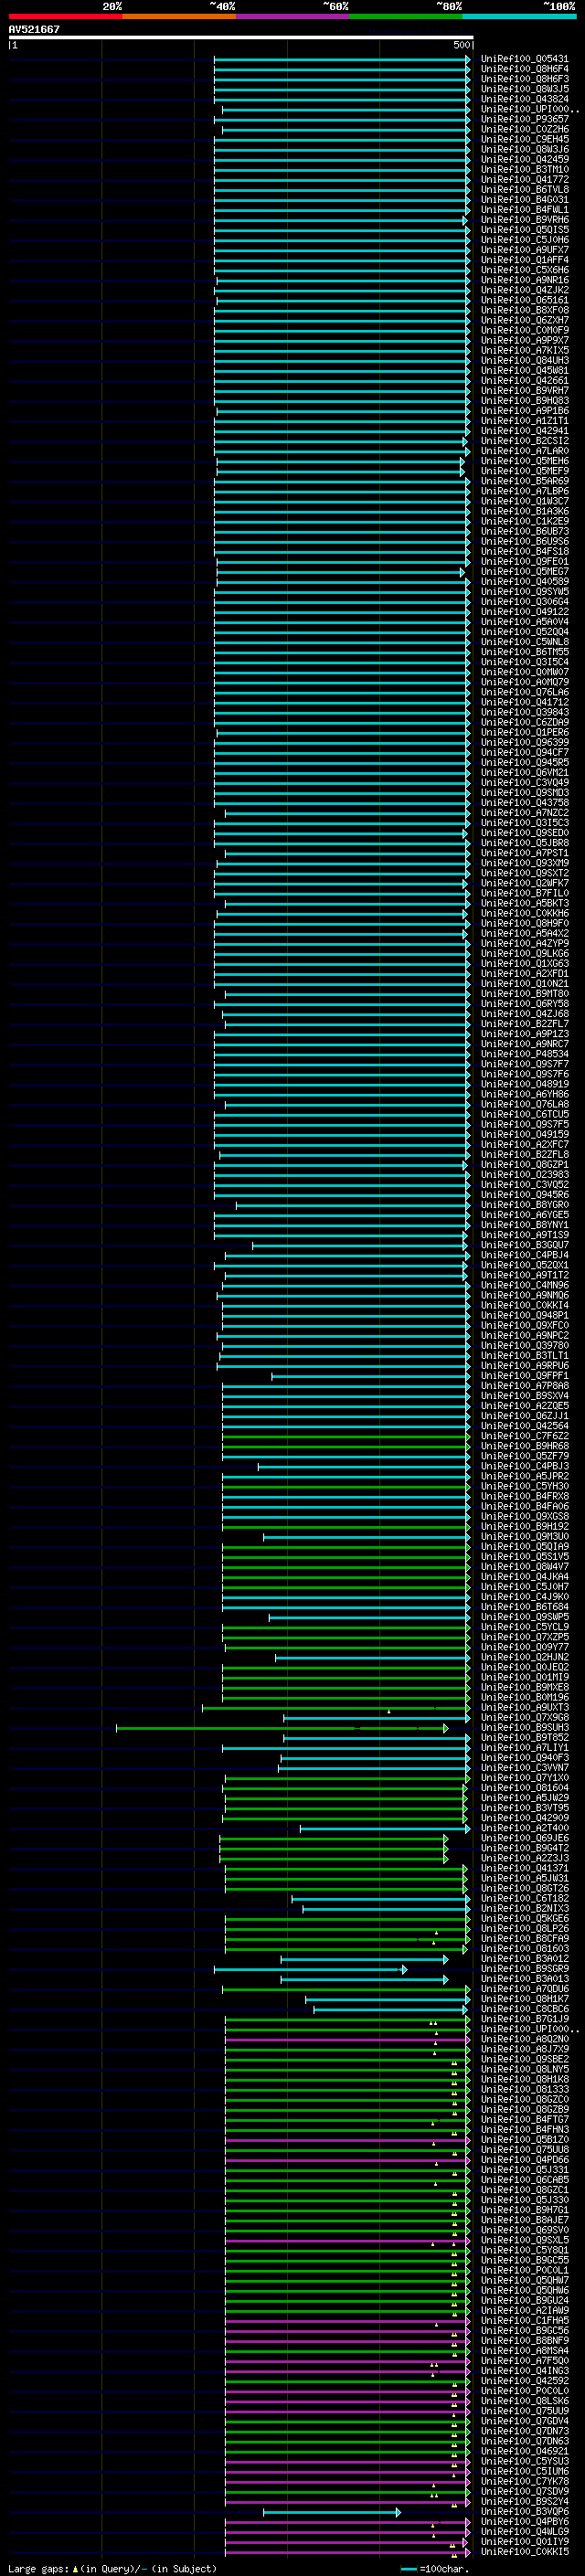
Task: Click the scale end value 500
Action: click(x=461, y=45)
